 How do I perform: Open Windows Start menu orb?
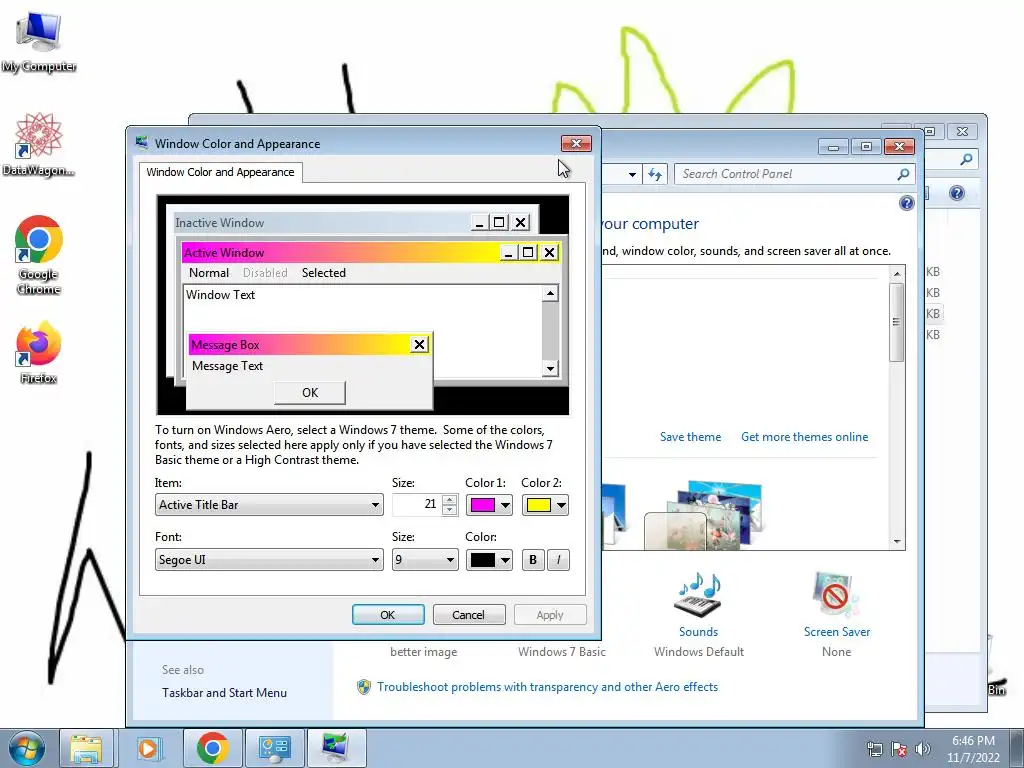[x=26, y=748]
